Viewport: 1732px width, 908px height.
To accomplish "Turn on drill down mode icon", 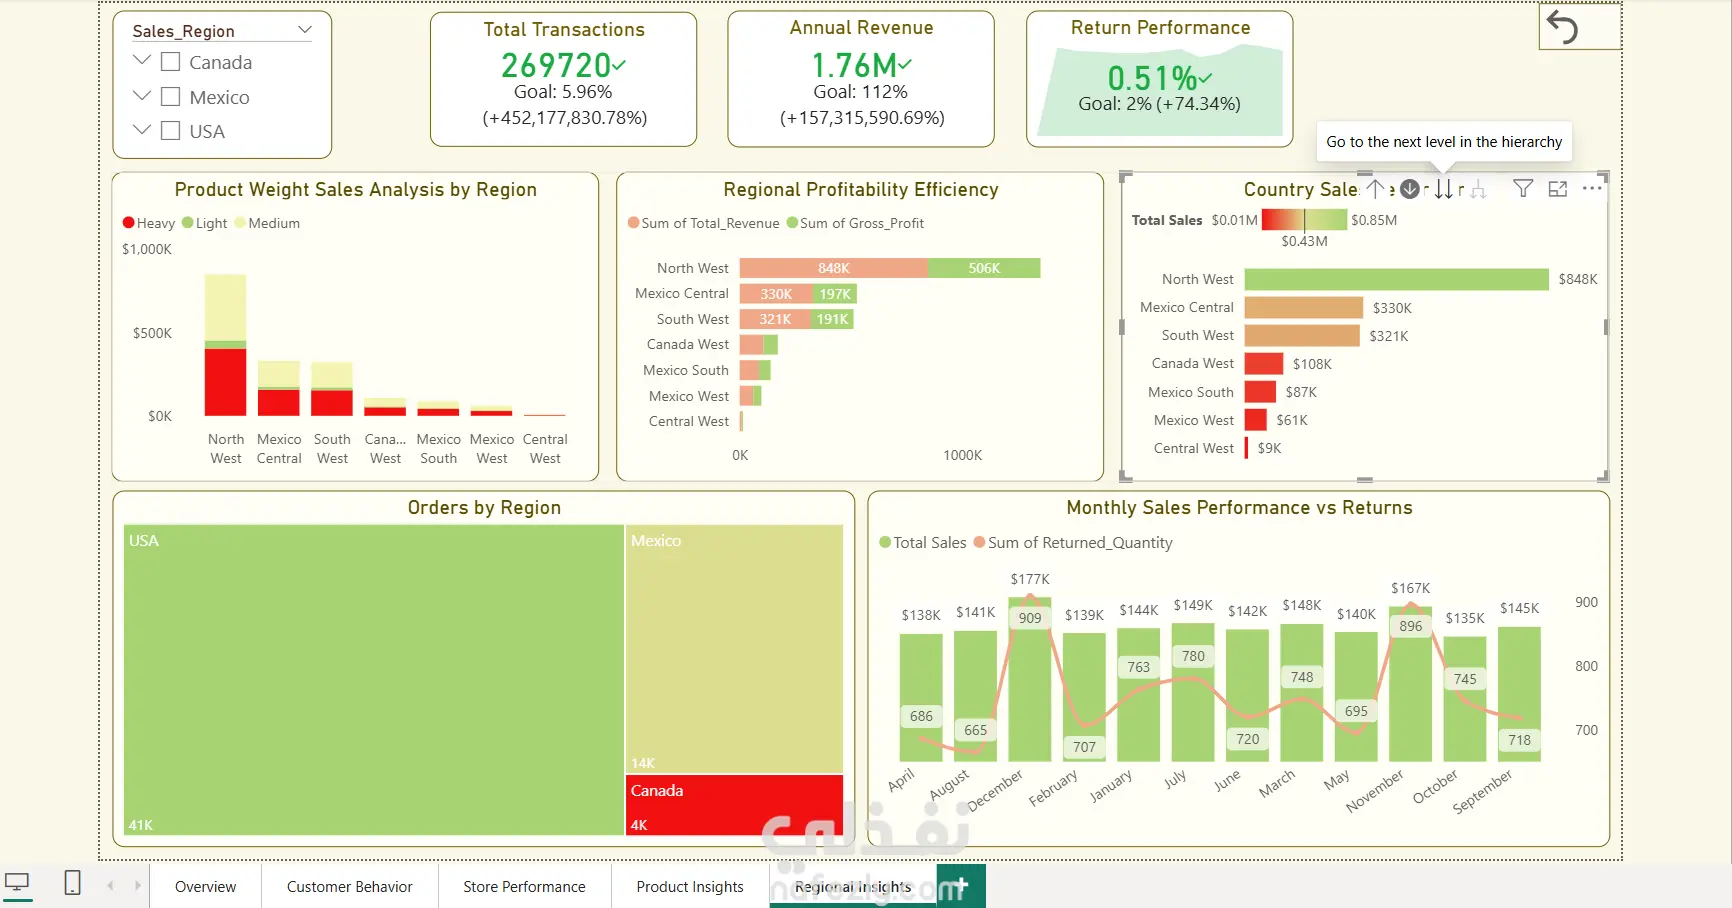I will pos(1410,188).
